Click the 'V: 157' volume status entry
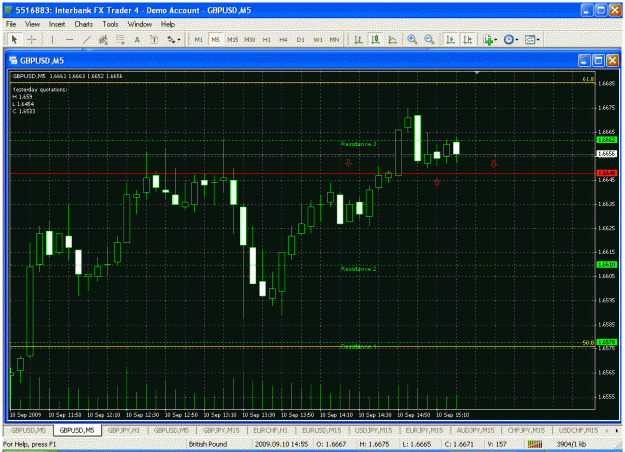 [497, 444]
